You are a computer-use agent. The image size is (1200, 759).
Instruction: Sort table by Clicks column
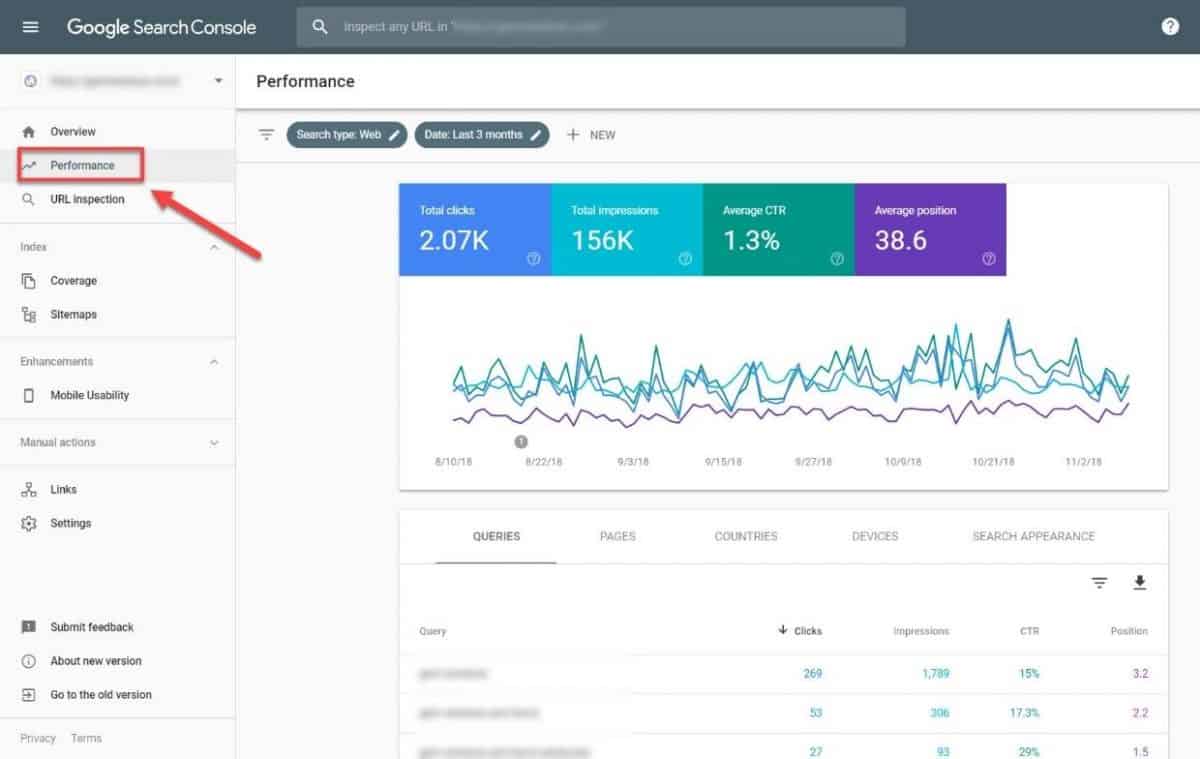(x=800, y=631)
